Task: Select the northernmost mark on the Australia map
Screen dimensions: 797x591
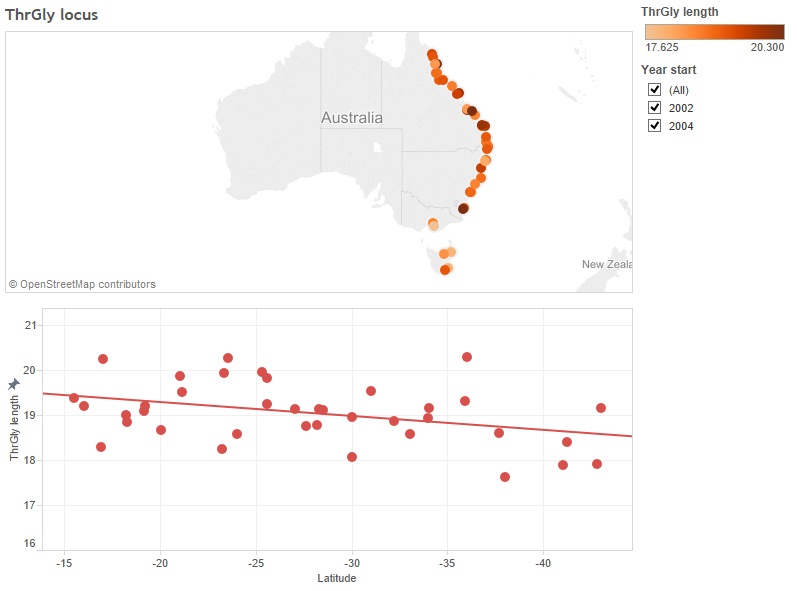Action: (432, 55)
